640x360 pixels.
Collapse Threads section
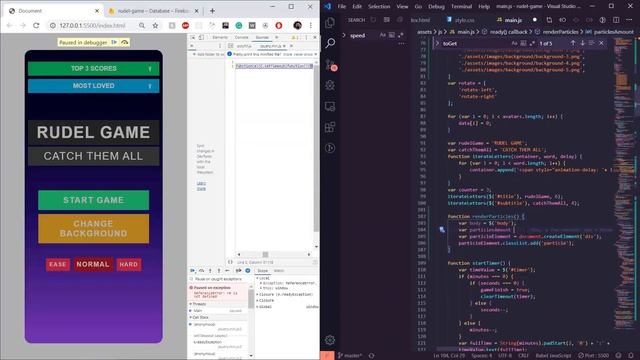click(x=198, y=304)
